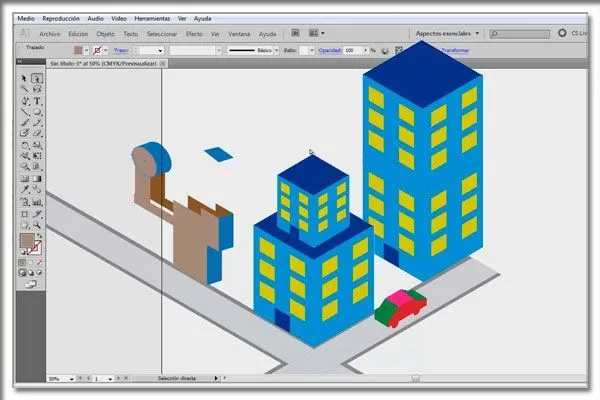Select the black arrow Selection tool

(24, 78)
